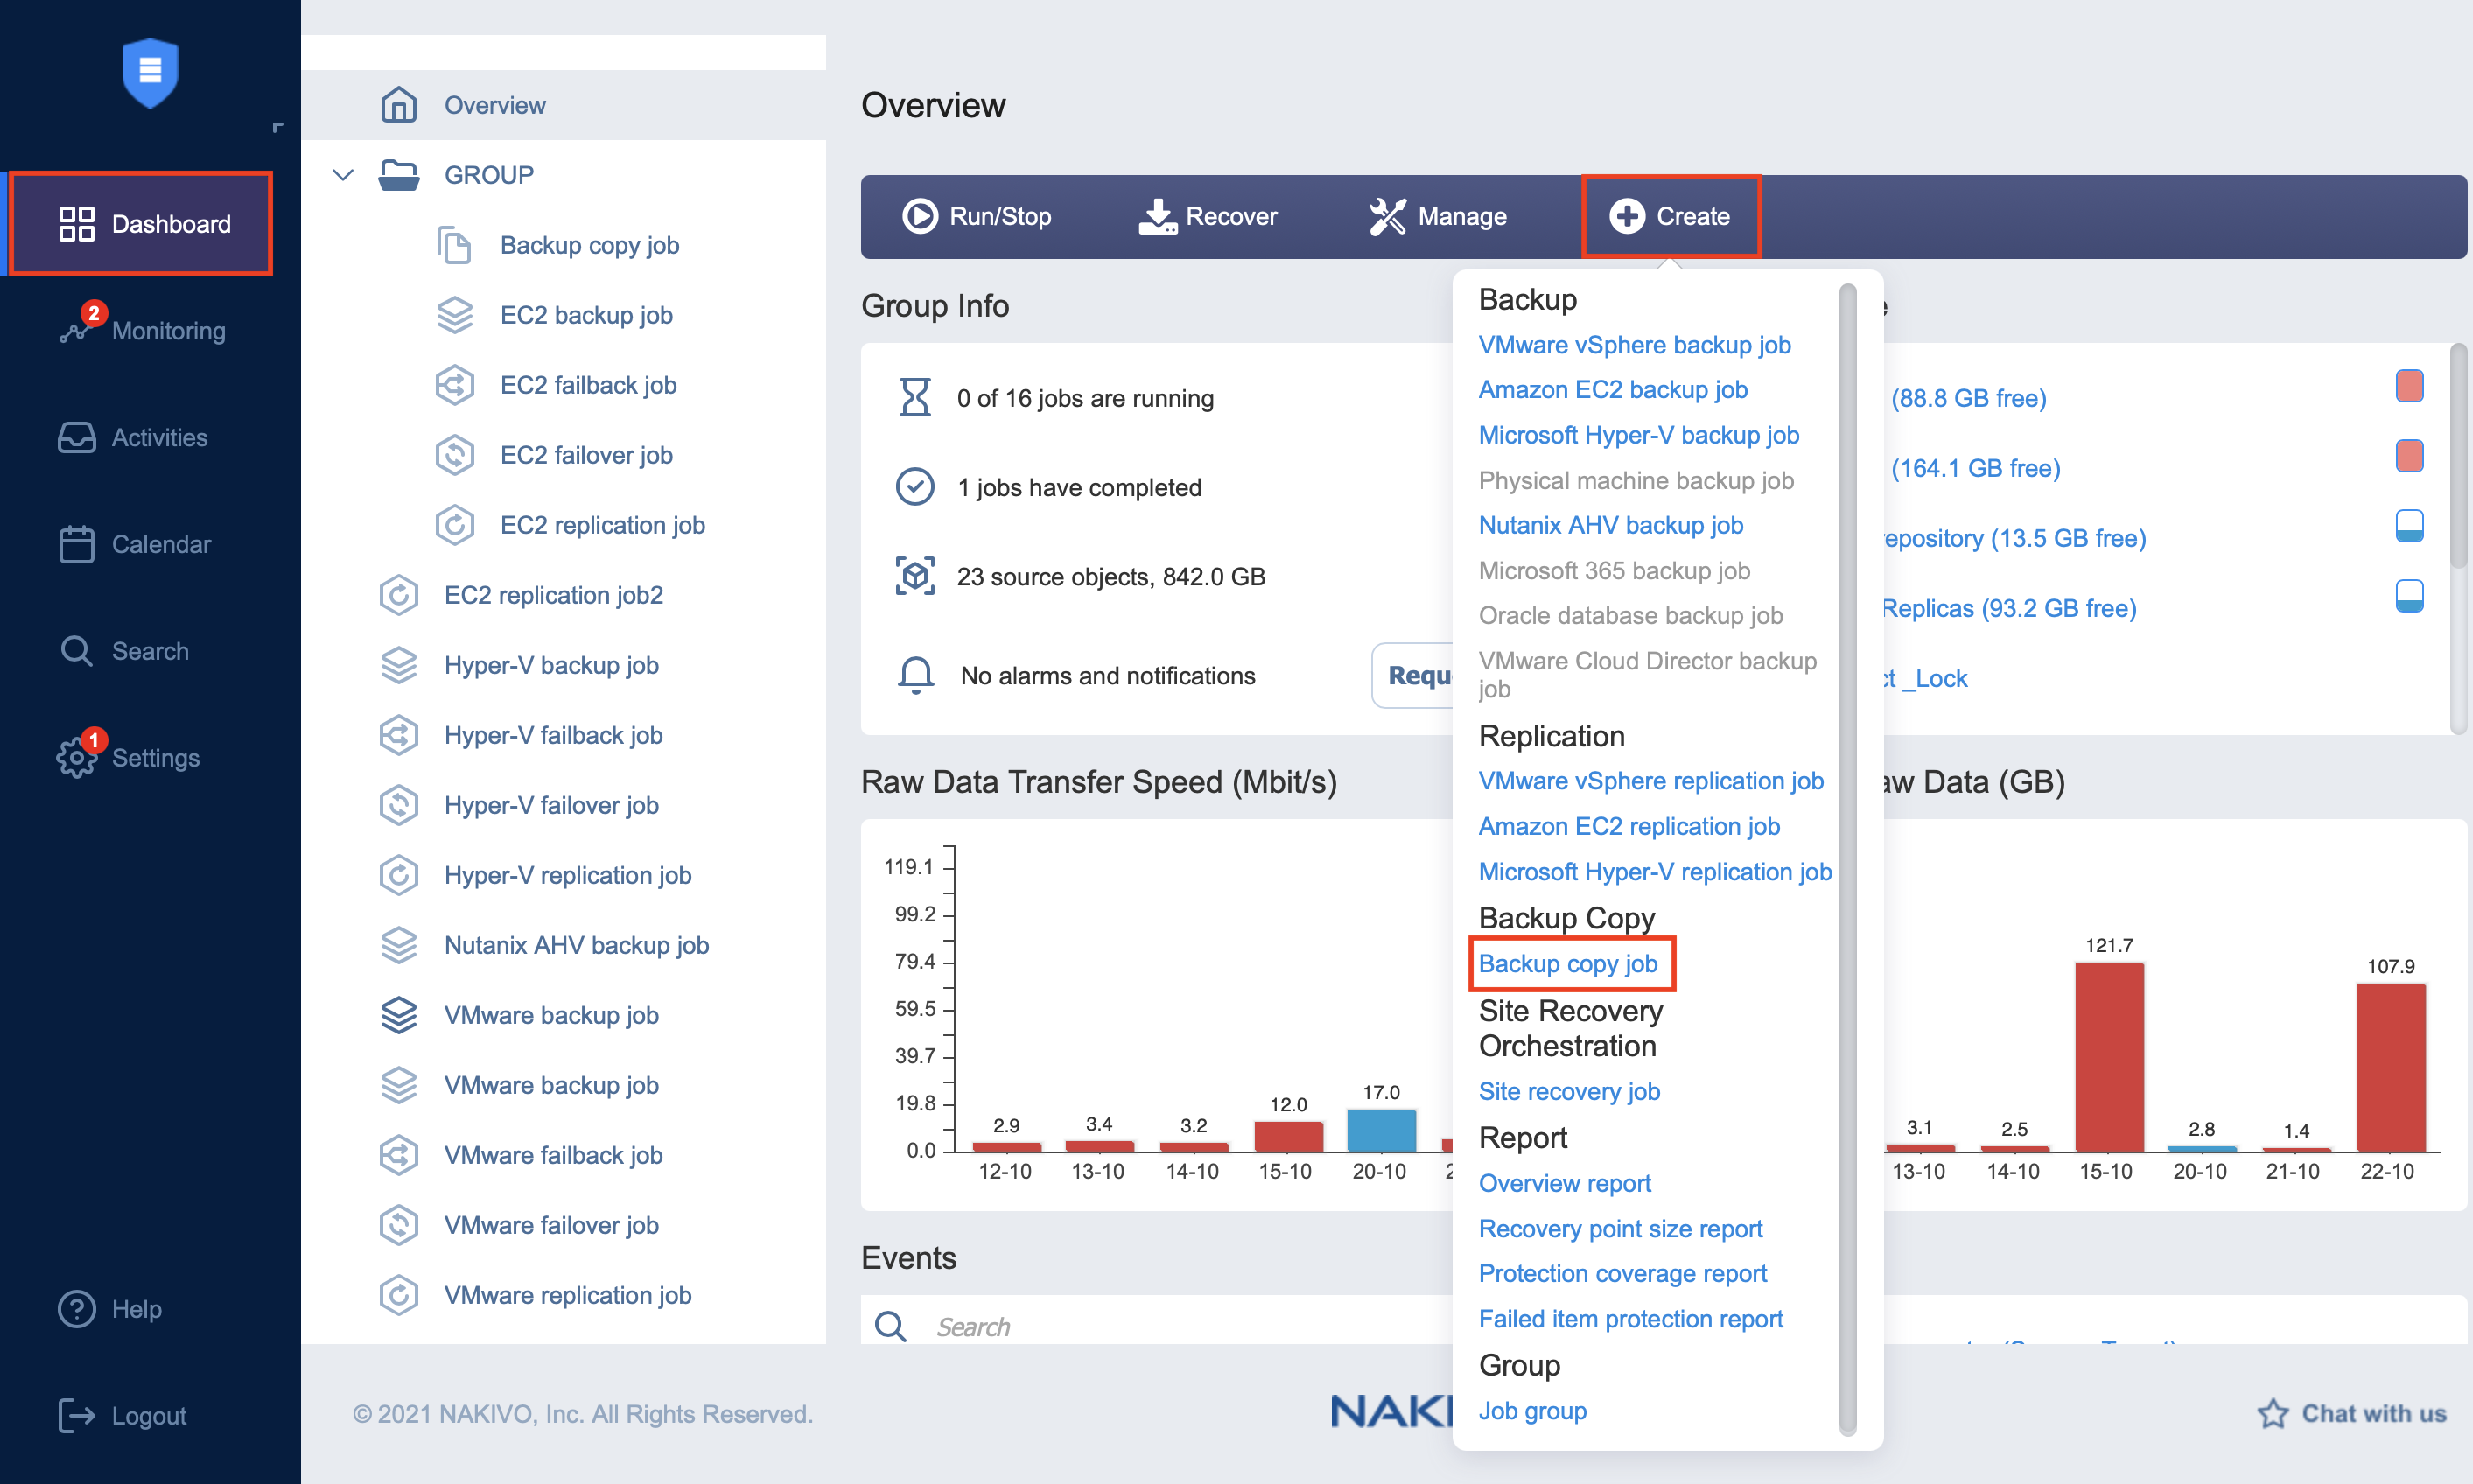Click the red indicator beside 164.1 GB free

pyautogui.click(x=2409, y=456)
